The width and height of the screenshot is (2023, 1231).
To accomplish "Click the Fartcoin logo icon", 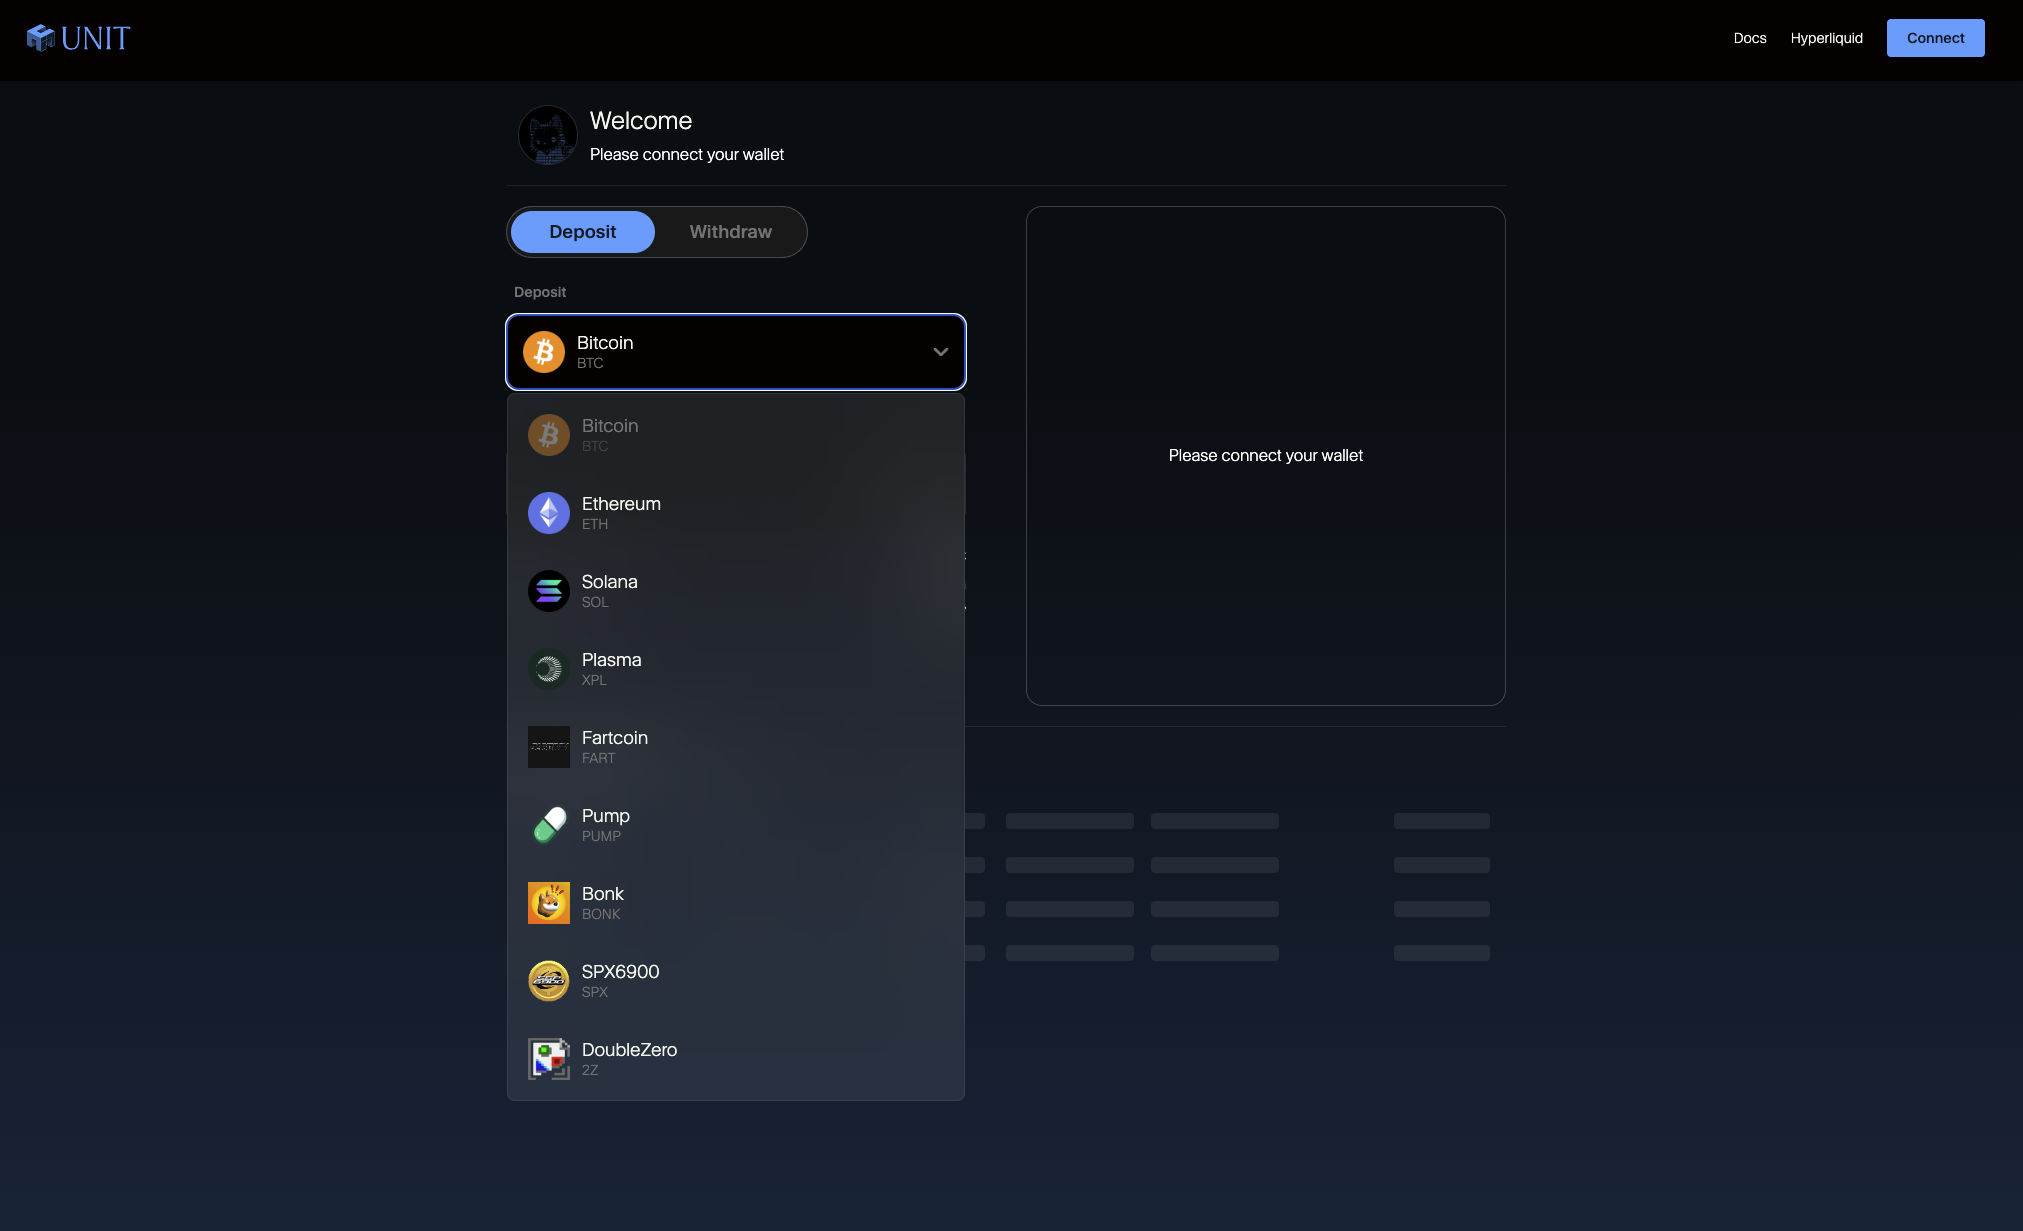I will [548, 747].
